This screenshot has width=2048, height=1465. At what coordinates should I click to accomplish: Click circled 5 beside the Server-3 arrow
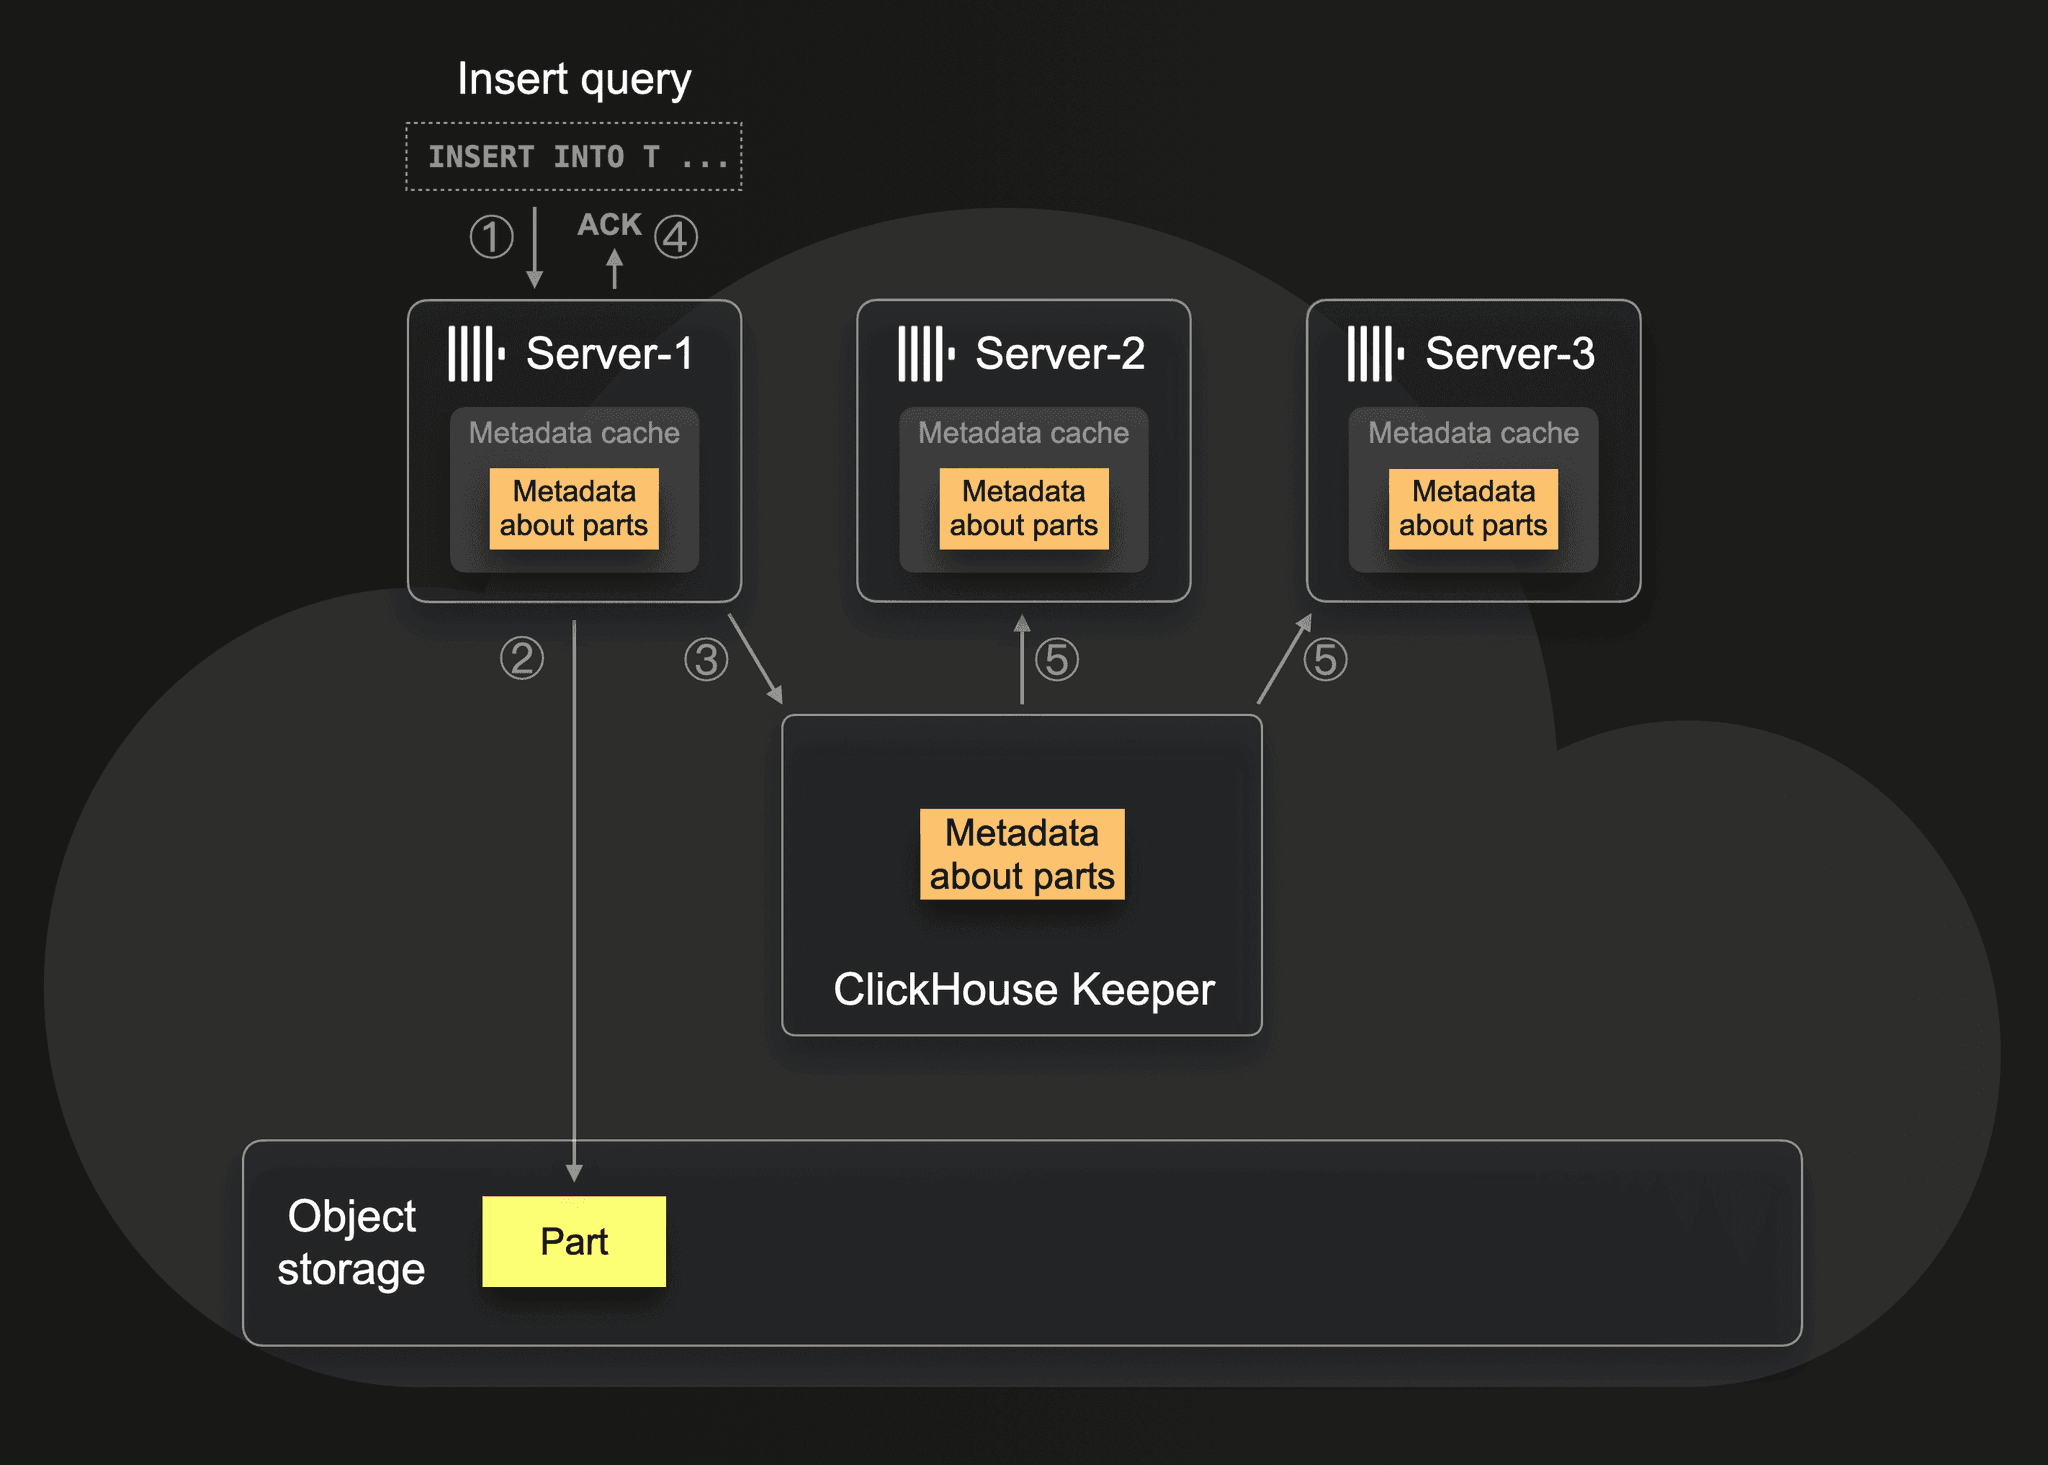[x=1326, y=660]
